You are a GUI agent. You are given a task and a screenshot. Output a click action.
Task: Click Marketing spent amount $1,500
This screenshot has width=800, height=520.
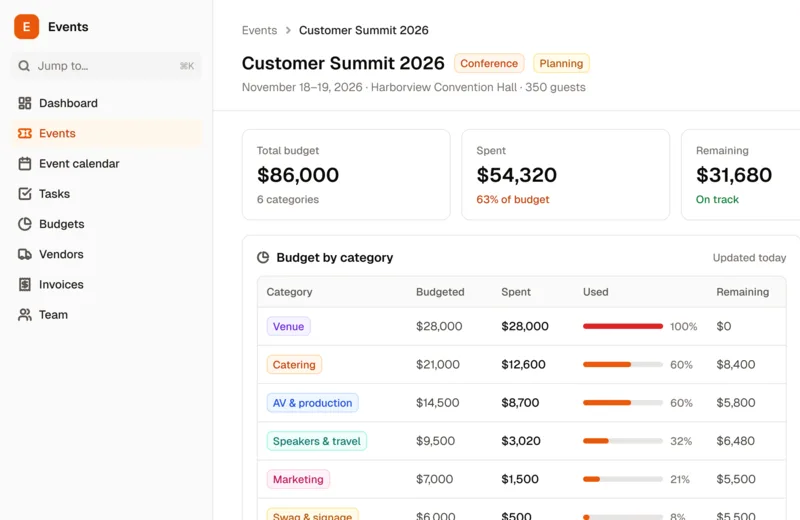519,479
